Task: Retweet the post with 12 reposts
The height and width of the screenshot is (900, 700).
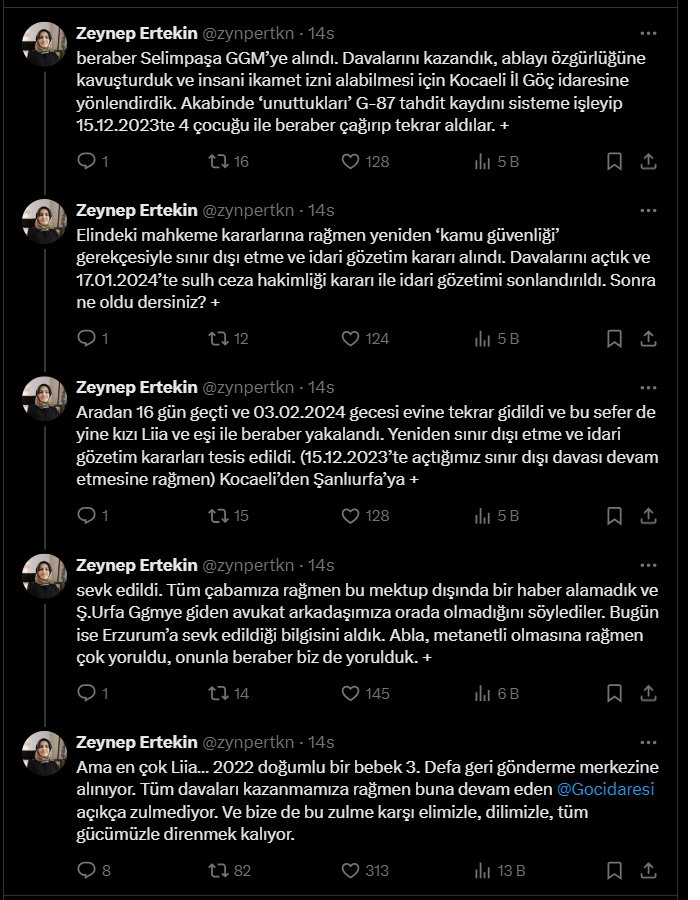Action: [218, 339]
